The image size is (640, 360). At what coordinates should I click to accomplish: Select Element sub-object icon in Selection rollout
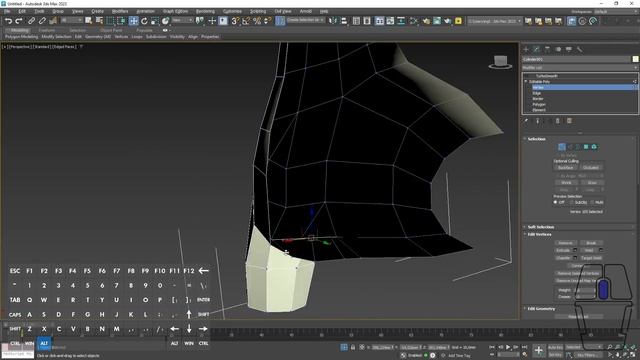pyautogui.click(x=594, y=147)
